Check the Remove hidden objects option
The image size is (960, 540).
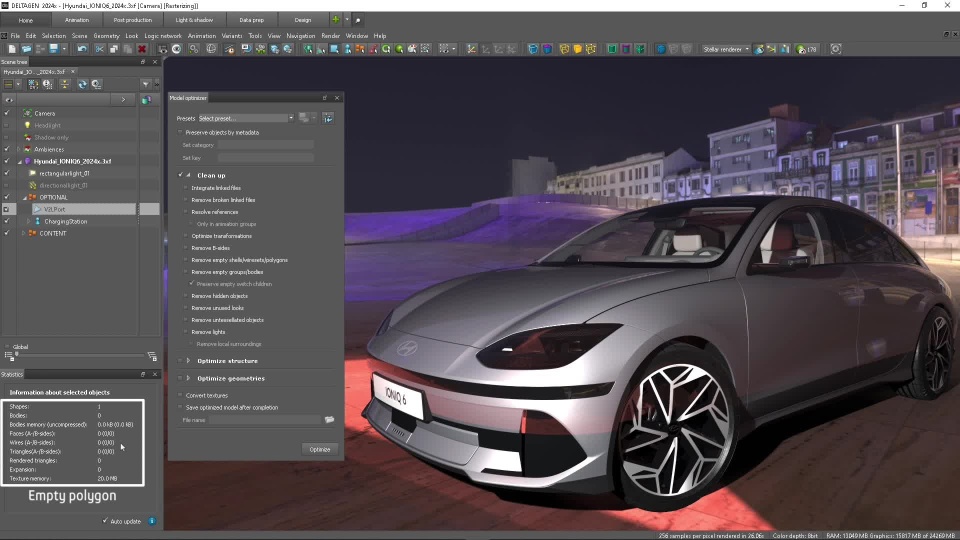coord(186,296)
